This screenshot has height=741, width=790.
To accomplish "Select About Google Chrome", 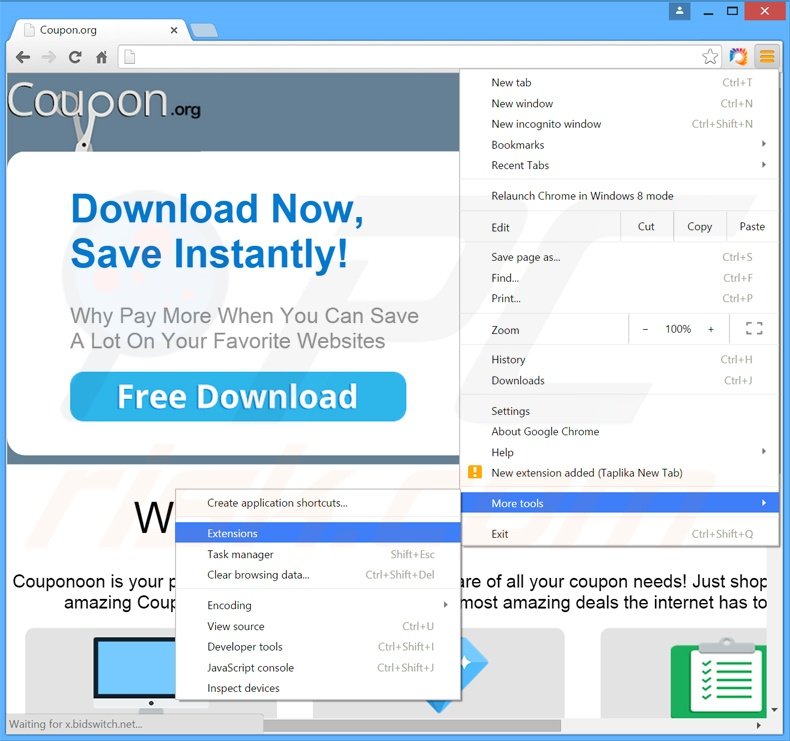I will point(620,432).
